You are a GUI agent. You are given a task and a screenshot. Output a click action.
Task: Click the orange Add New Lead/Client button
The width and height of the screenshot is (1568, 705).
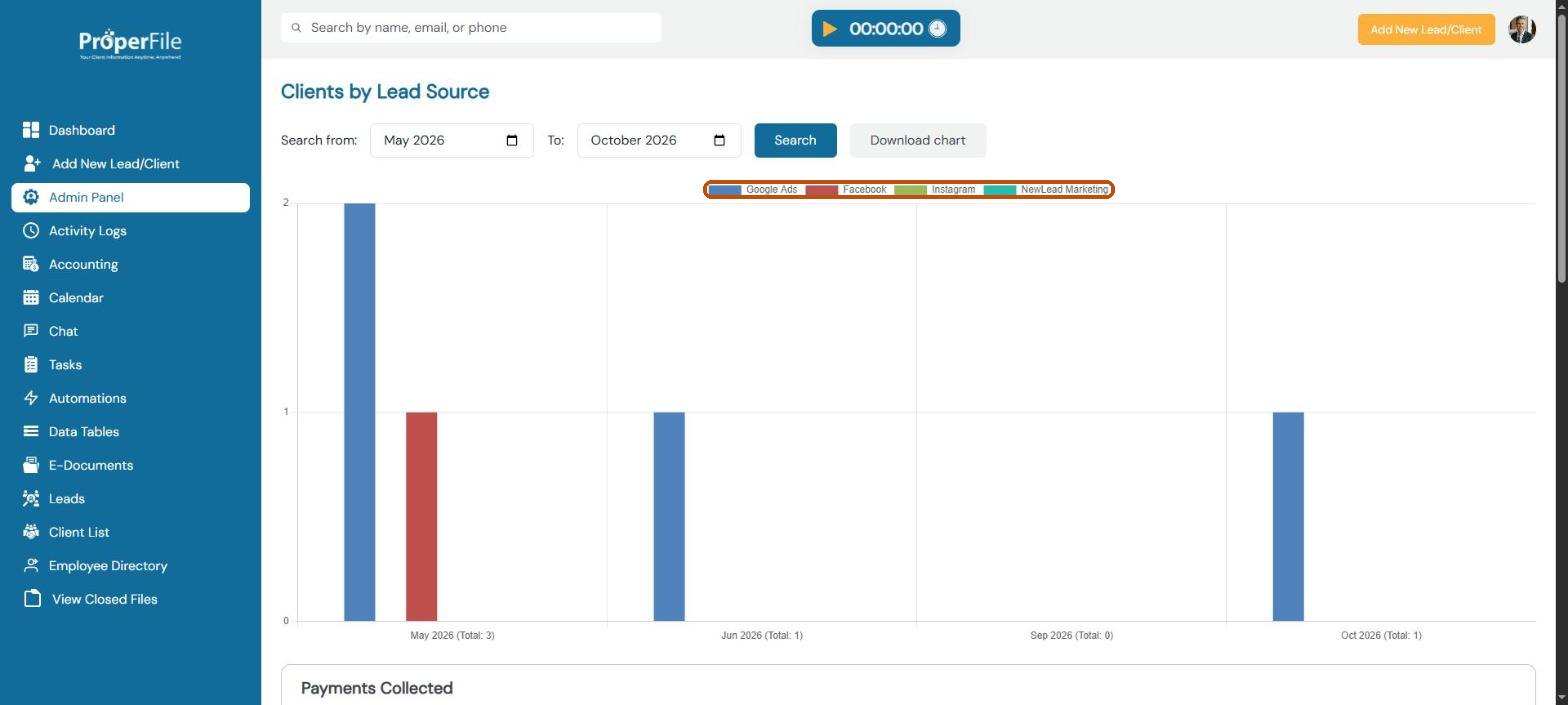click(x=1426, y=29)
